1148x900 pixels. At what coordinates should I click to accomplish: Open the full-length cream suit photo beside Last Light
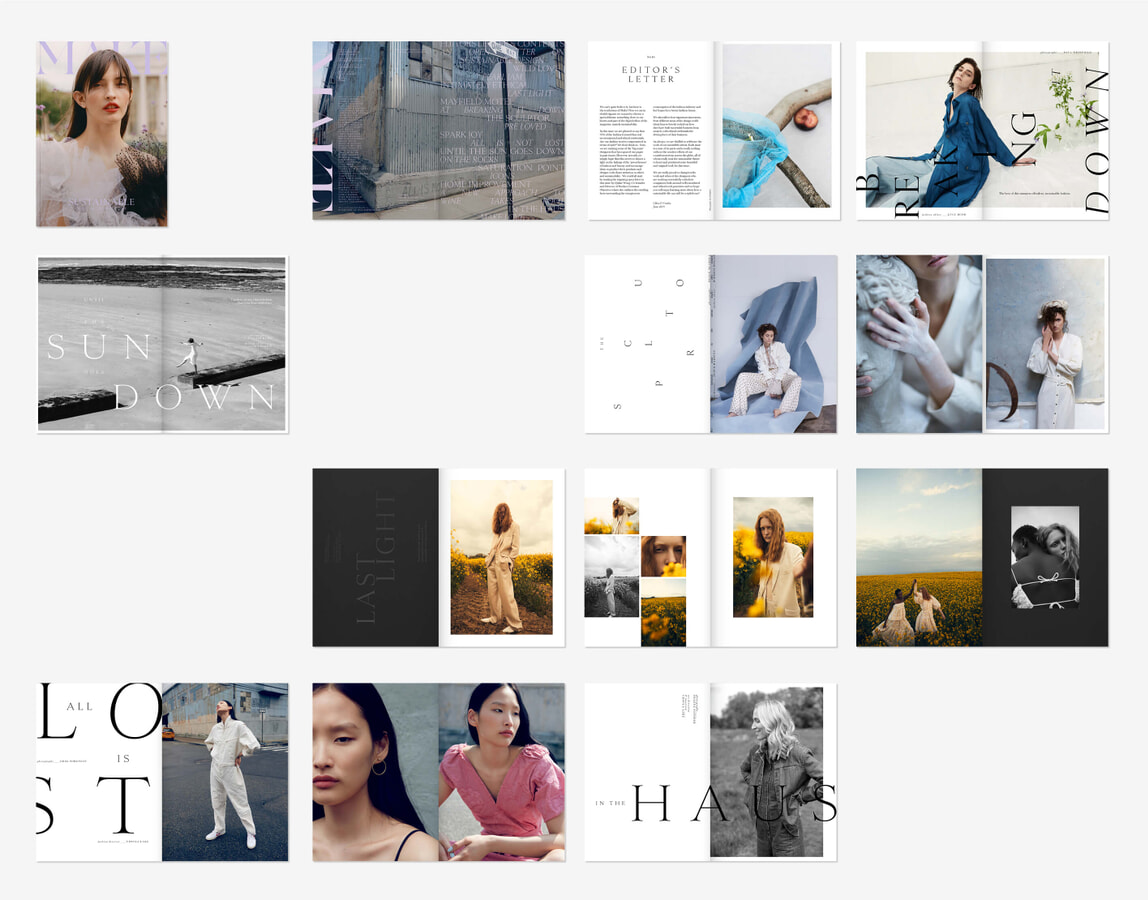[x=501, y=557]
